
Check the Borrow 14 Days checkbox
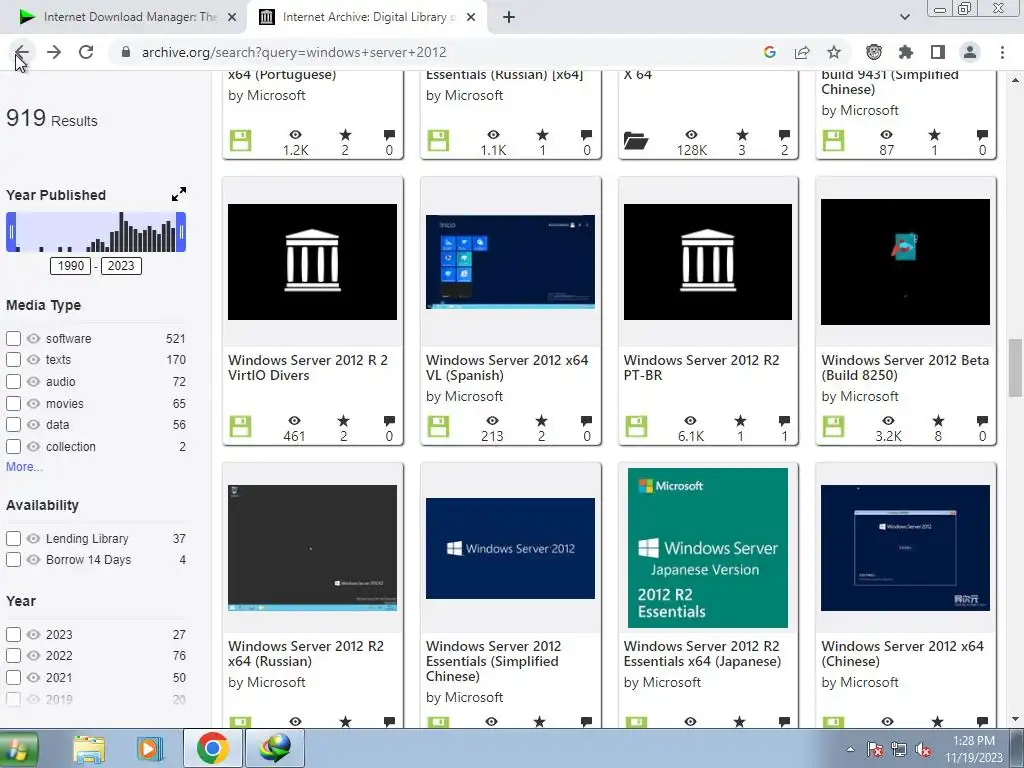point(13,560)
